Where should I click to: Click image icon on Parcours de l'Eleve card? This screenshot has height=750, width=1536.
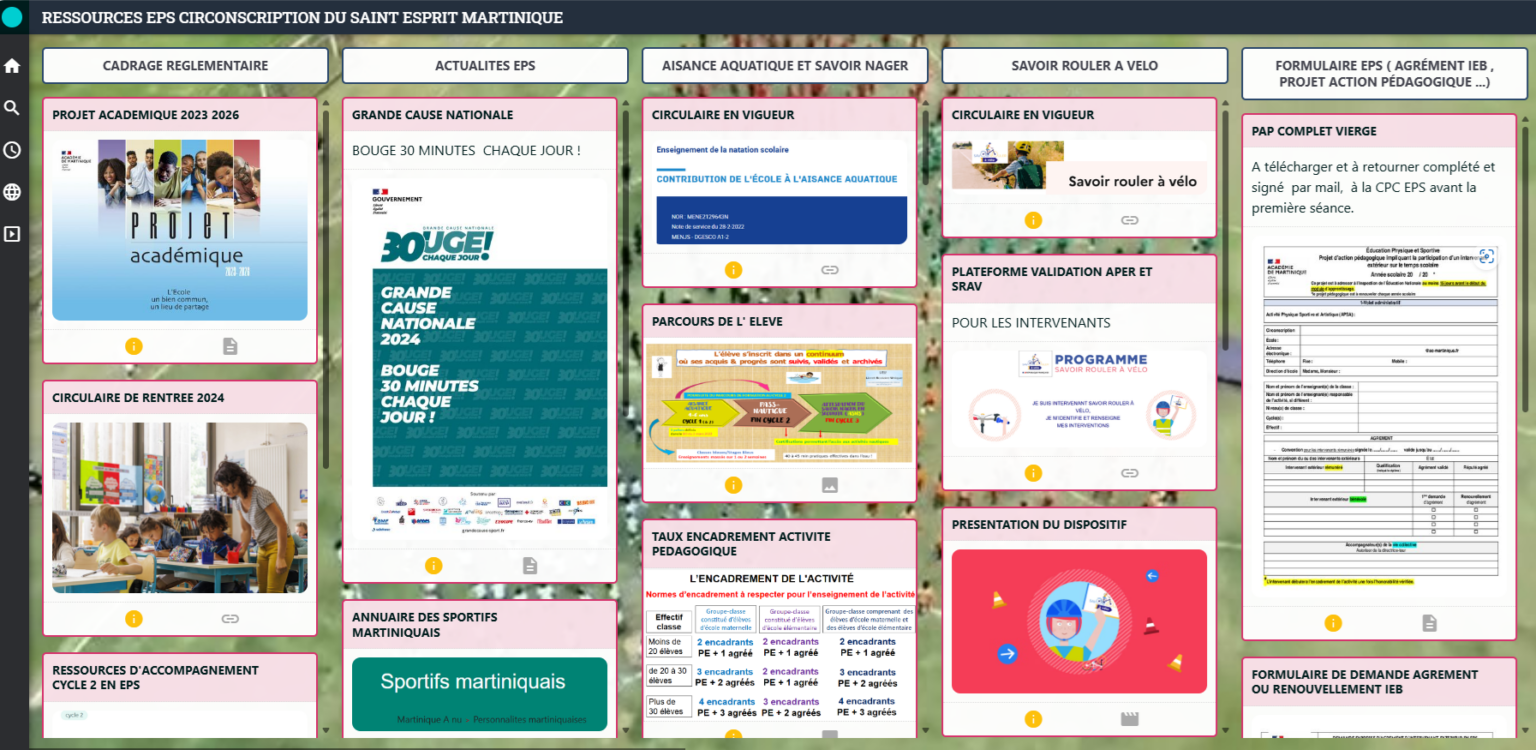829,485
